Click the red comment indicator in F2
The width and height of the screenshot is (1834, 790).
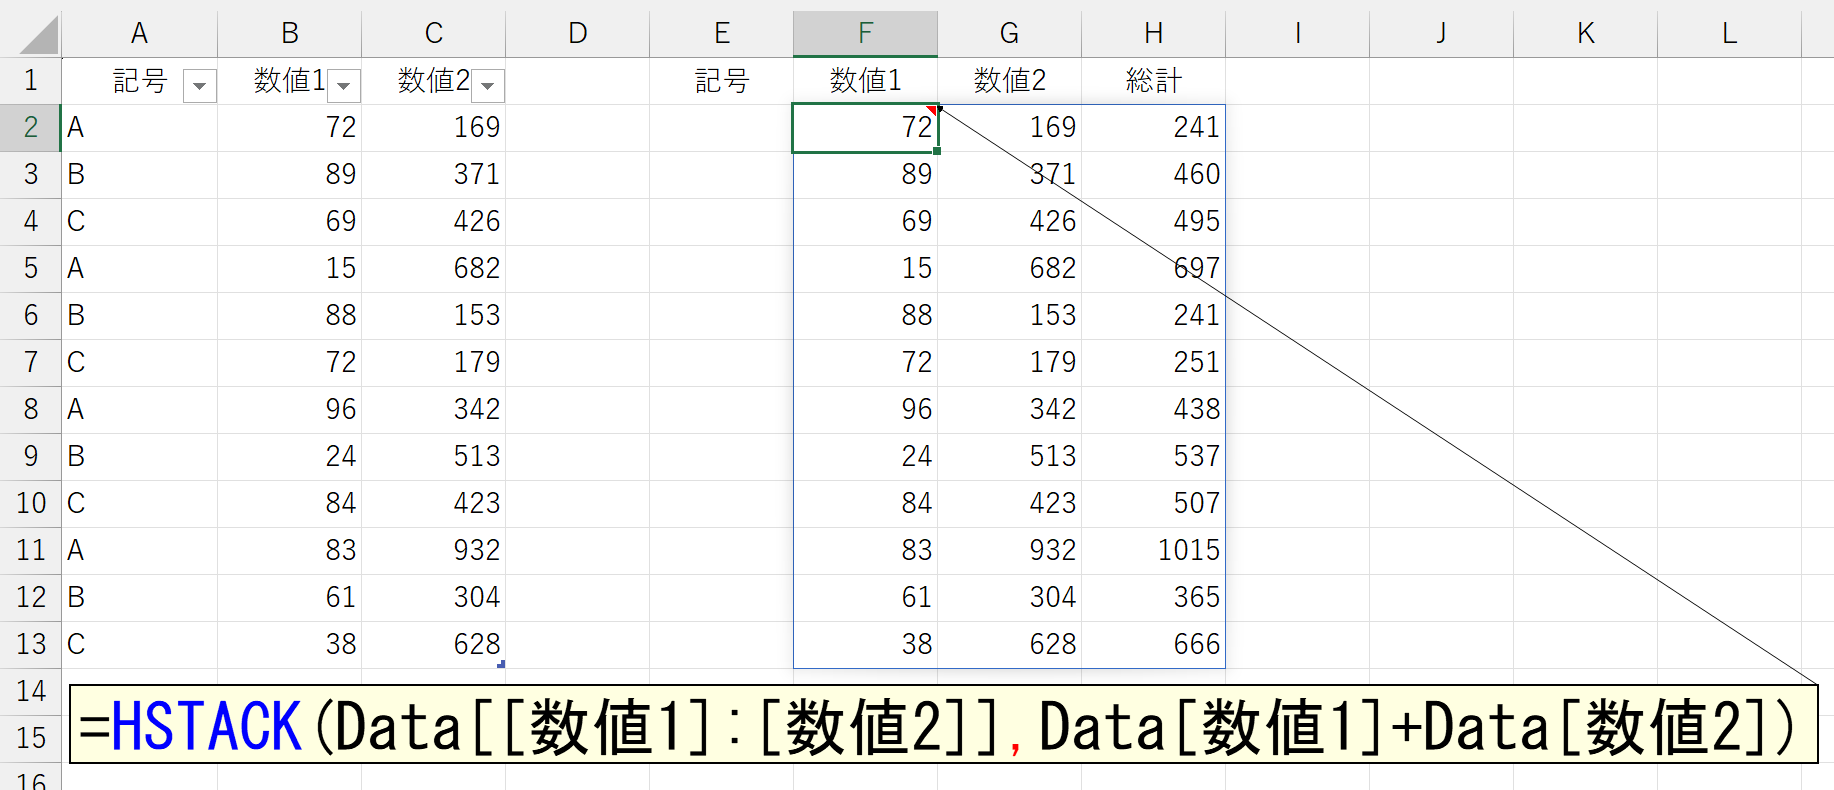(931, 110)
